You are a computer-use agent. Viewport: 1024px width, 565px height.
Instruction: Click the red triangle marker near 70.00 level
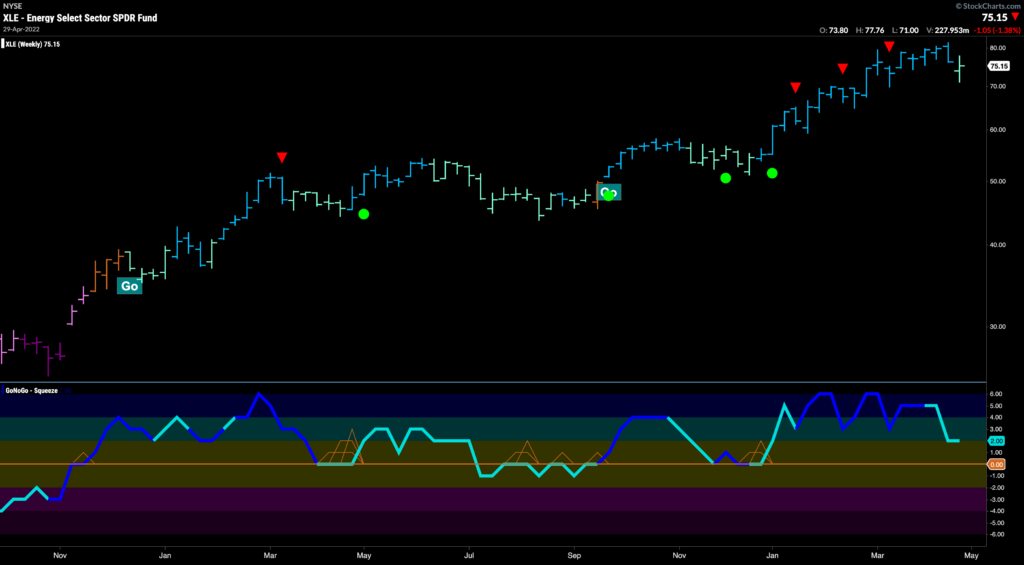tap(795, 88)
